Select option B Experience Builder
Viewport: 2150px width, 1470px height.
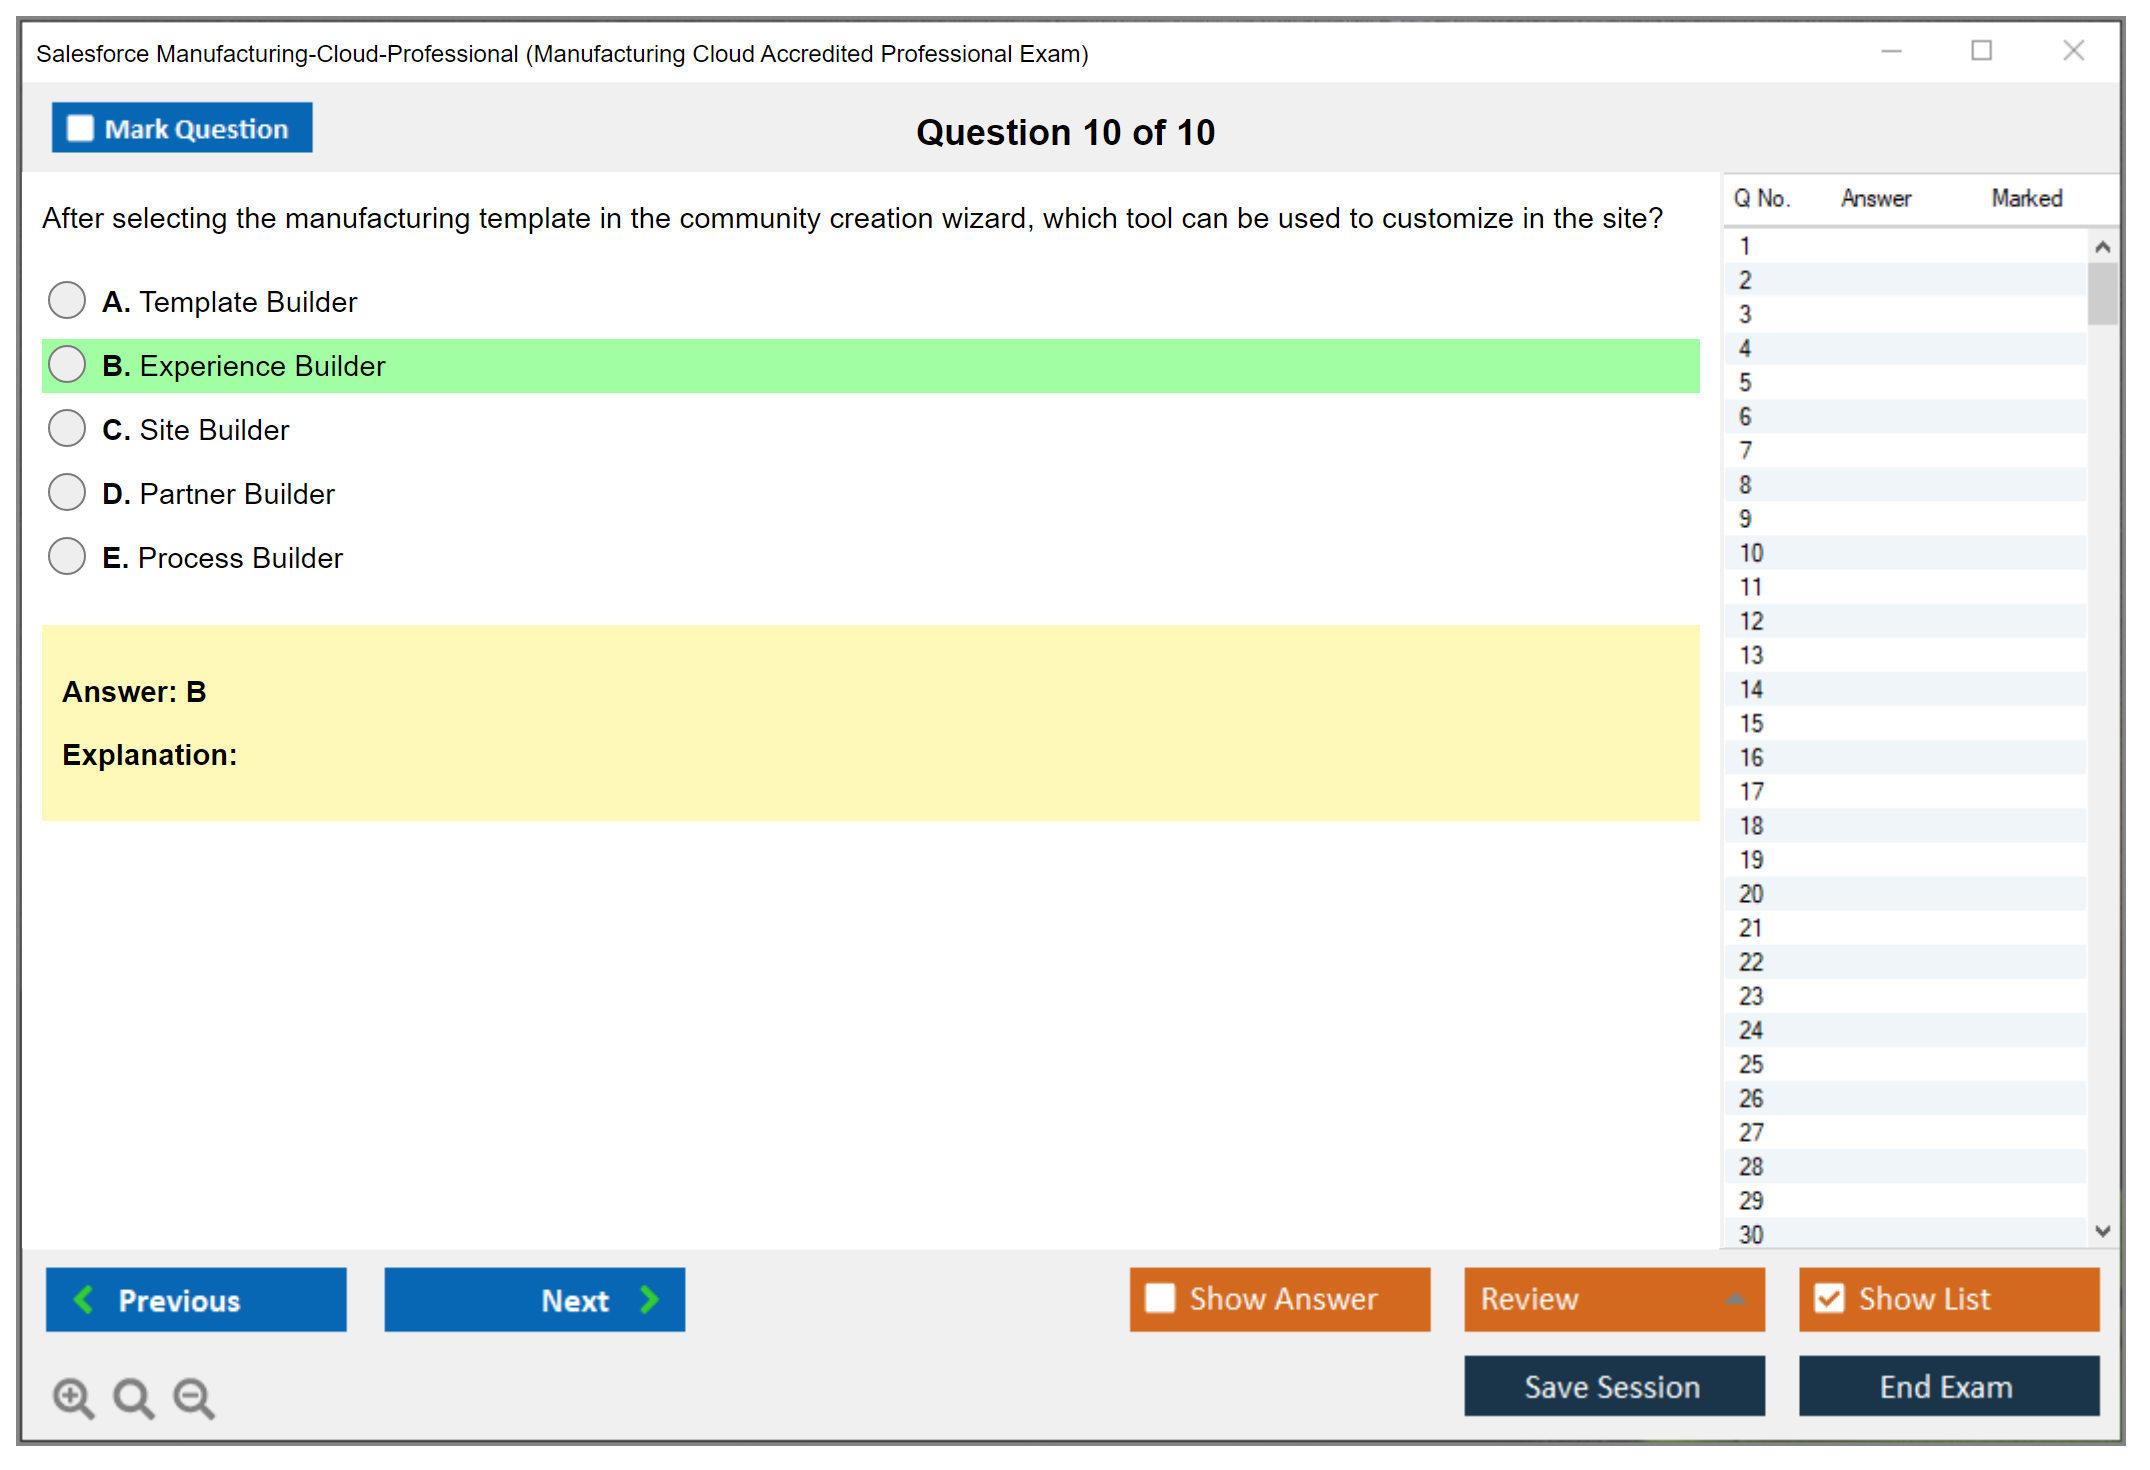[x=67, y=364]
